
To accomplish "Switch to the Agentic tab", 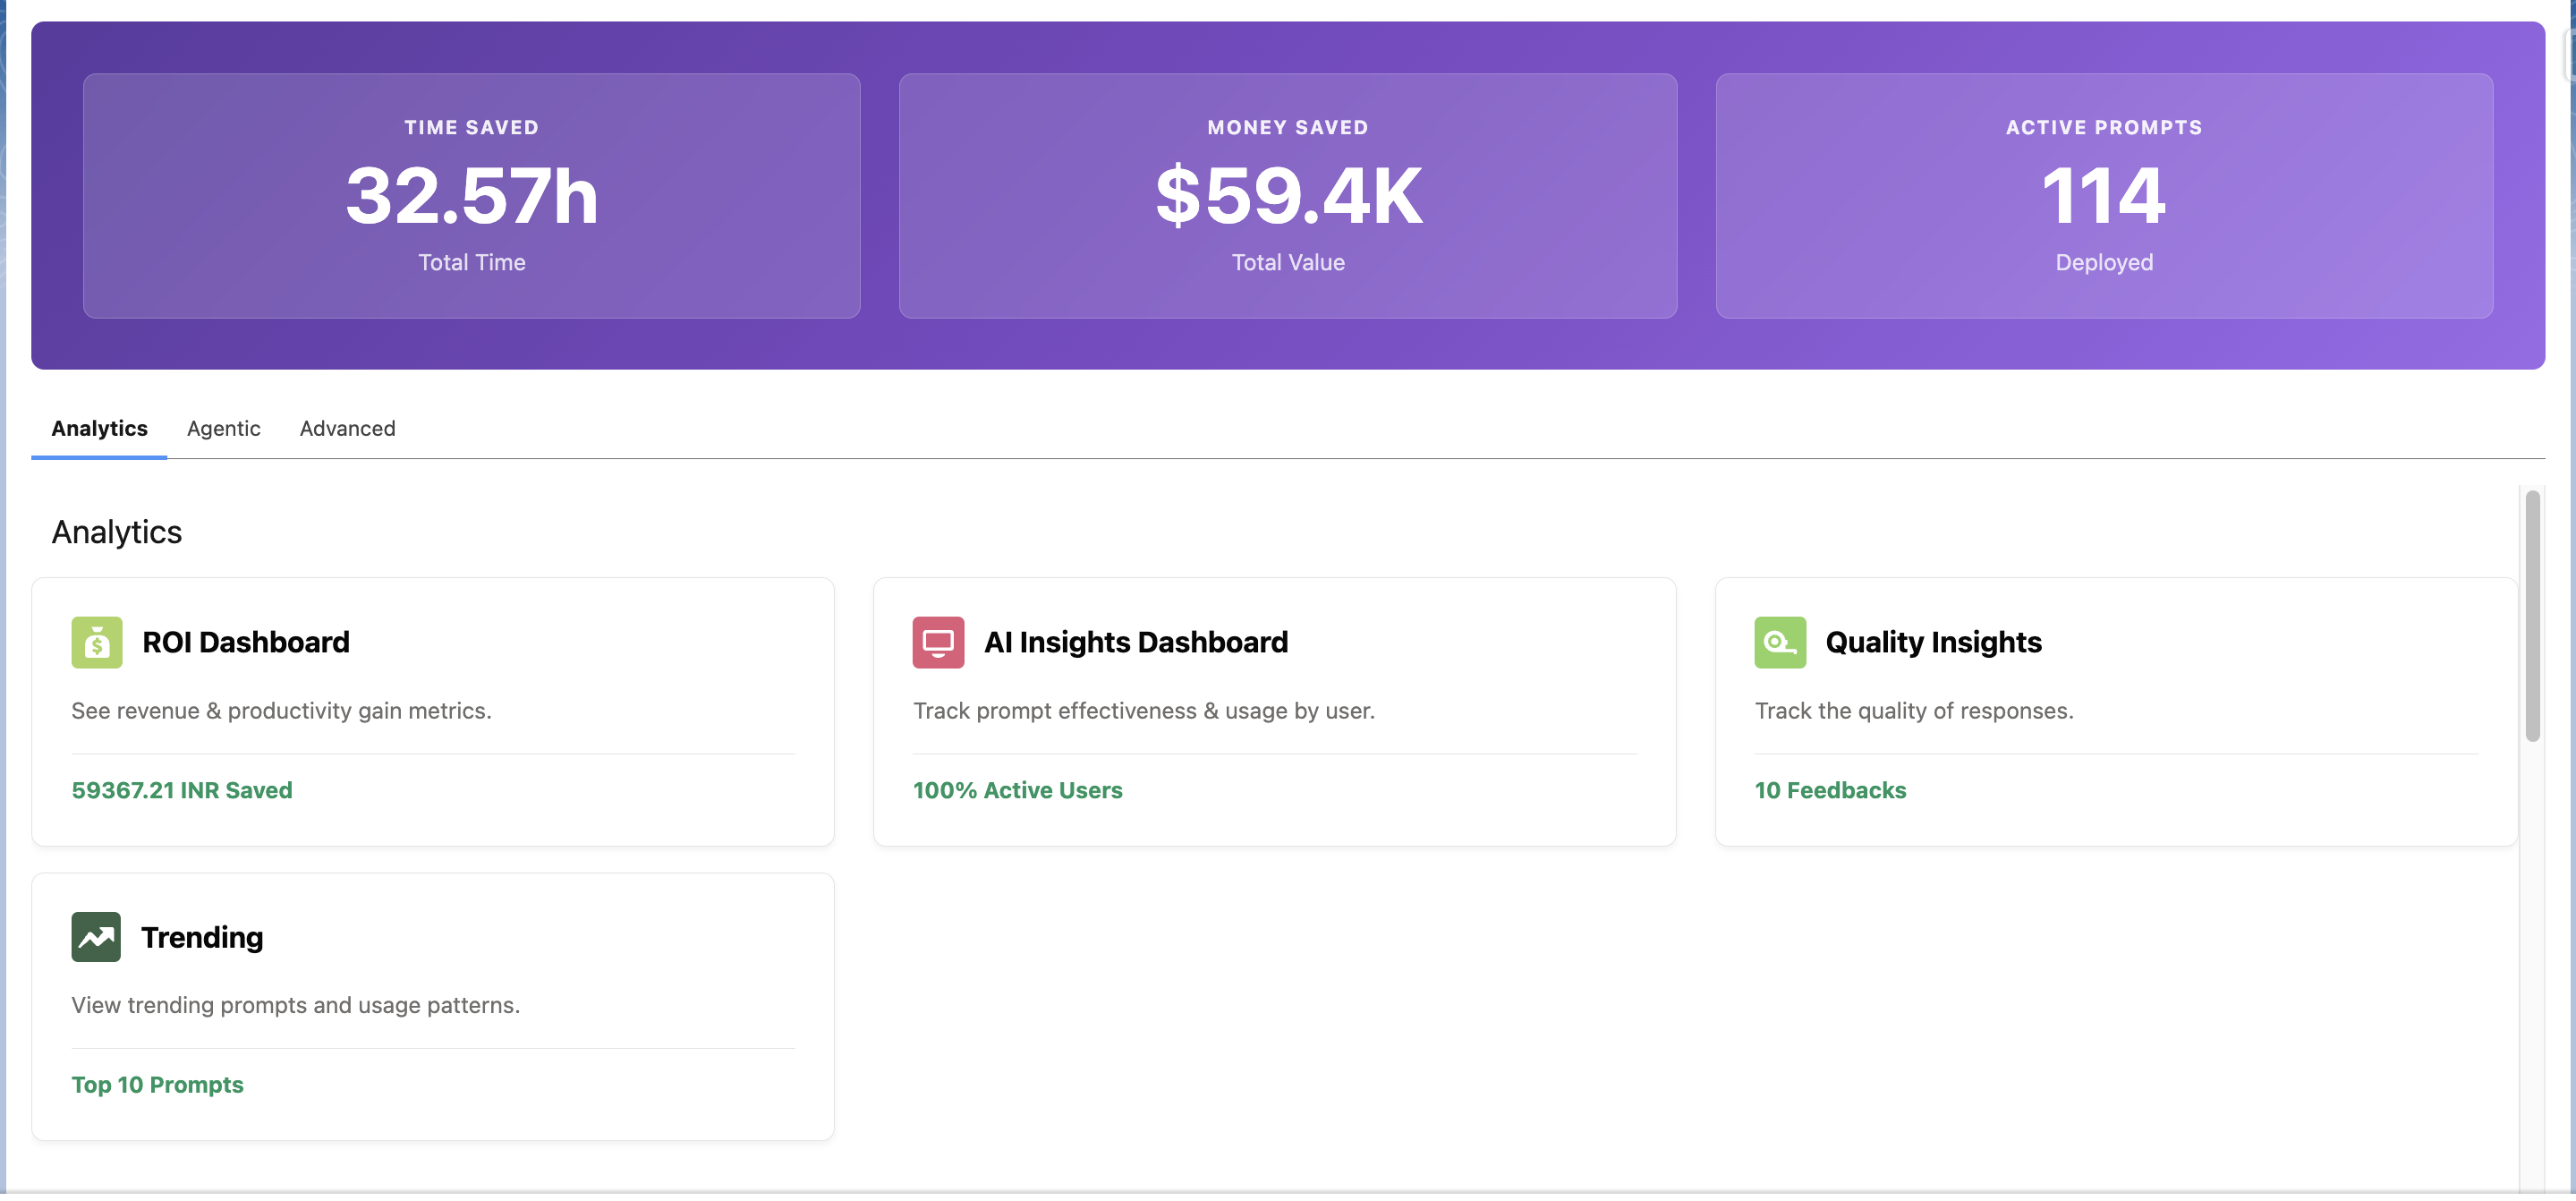I will point(223,428).
